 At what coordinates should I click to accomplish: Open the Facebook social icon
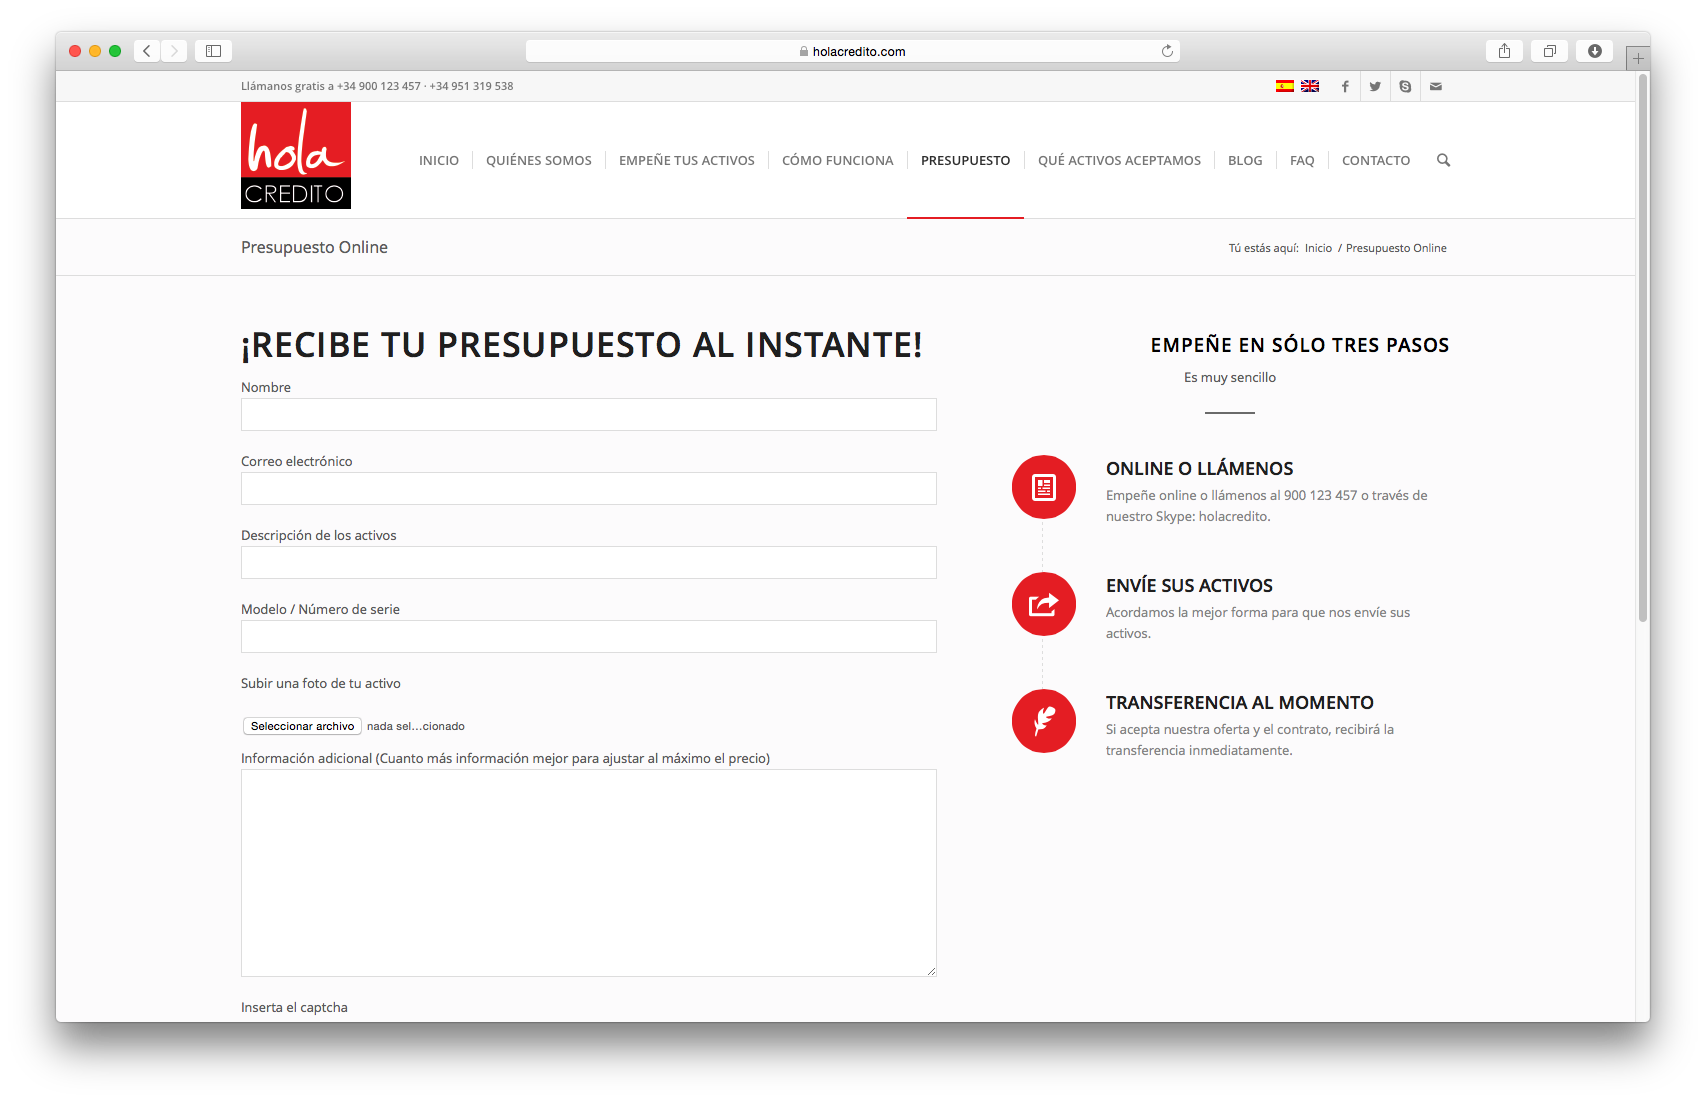pos(1345,87)
